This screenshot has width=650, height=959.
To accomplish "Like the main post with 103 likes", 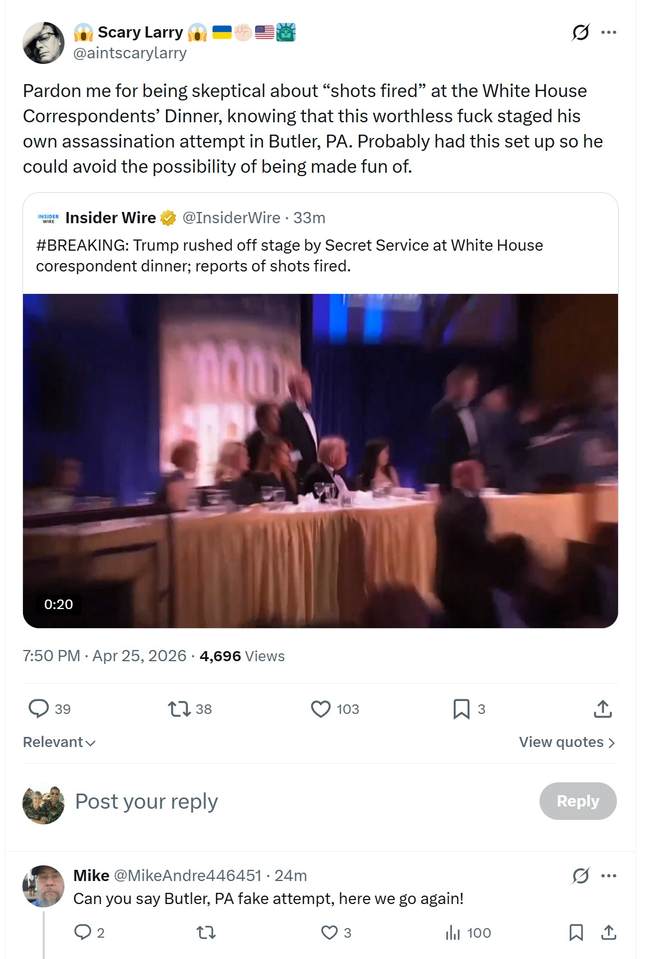I will (x=321, y=709).
